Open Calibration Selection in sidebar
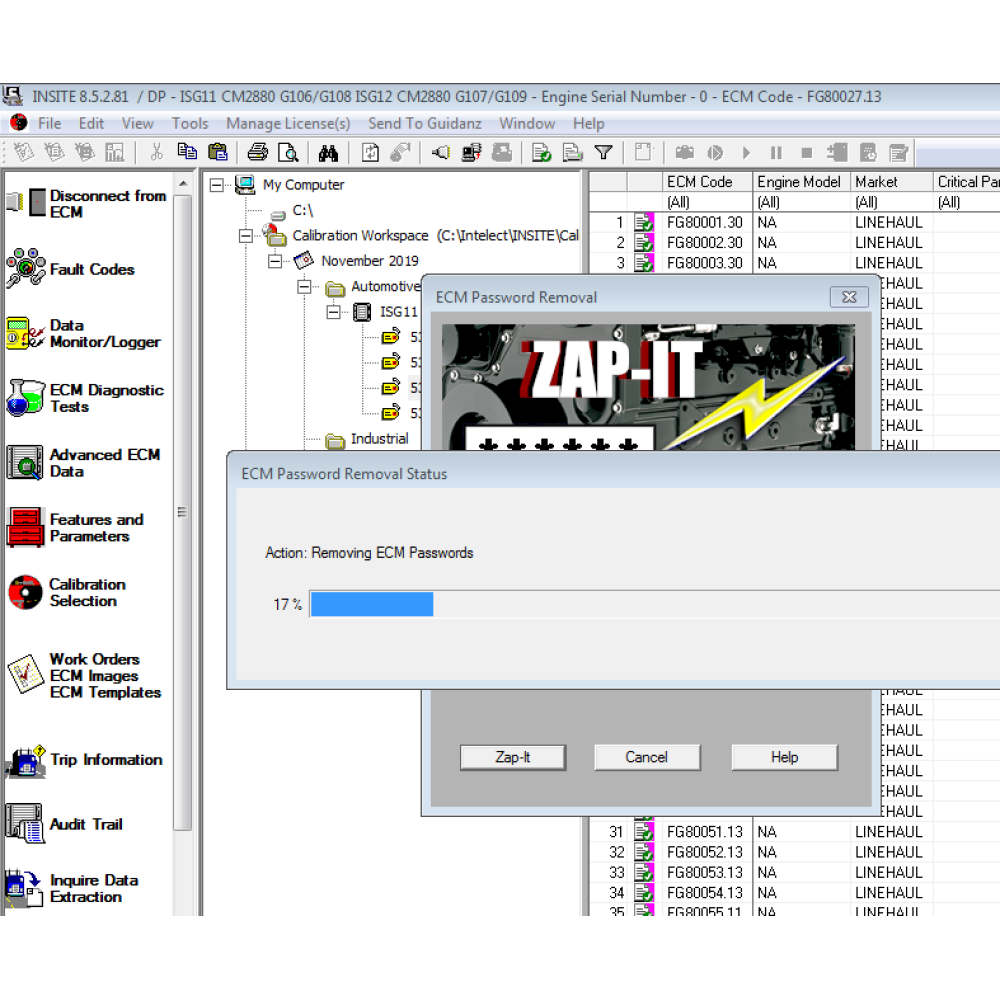Viewport: 1000px width, 1000px height. (x=67, y=592)
